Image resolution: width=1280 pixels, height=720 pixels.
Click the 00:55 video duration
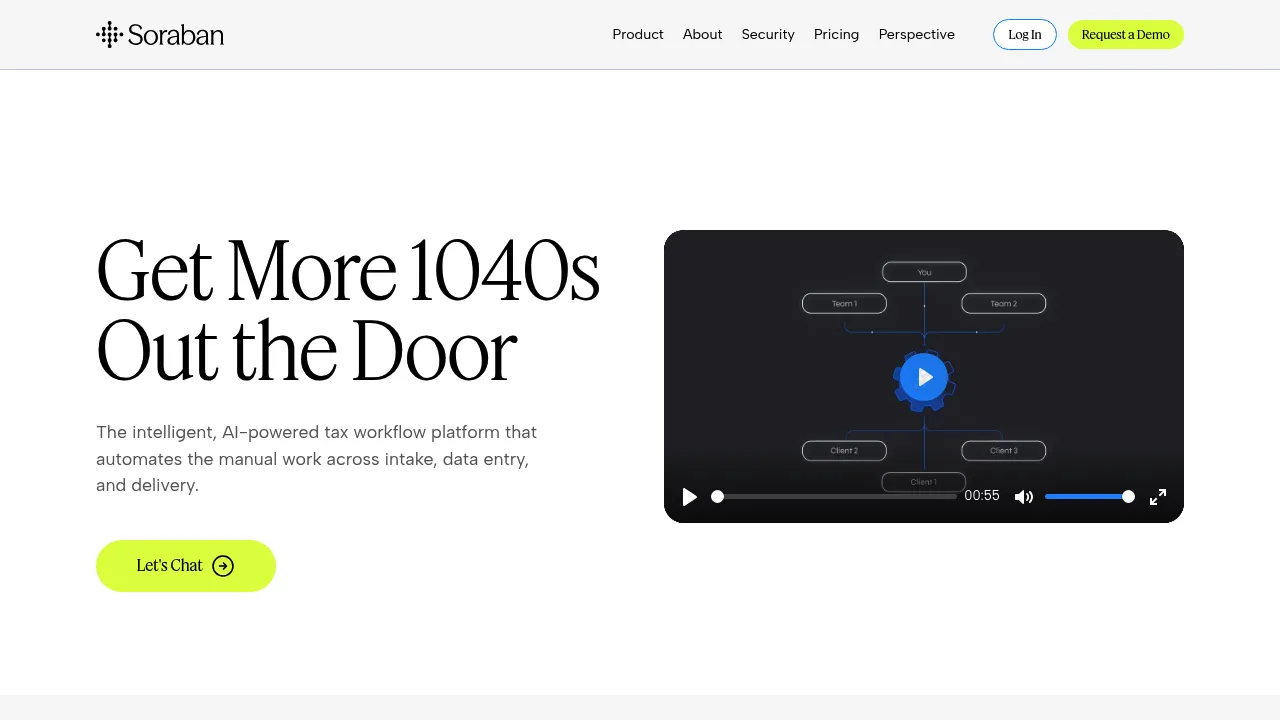pos(982,496)
